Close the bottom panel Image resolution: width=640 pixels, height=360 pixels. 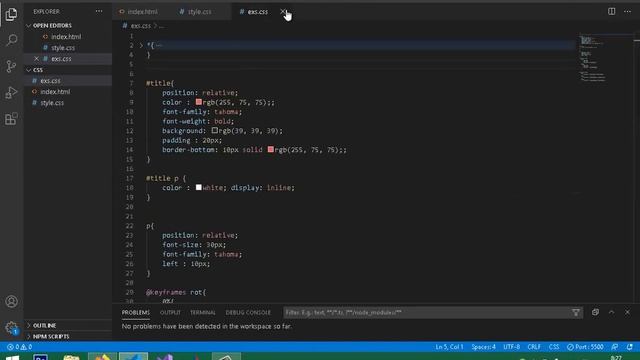(x=627, y=312)
